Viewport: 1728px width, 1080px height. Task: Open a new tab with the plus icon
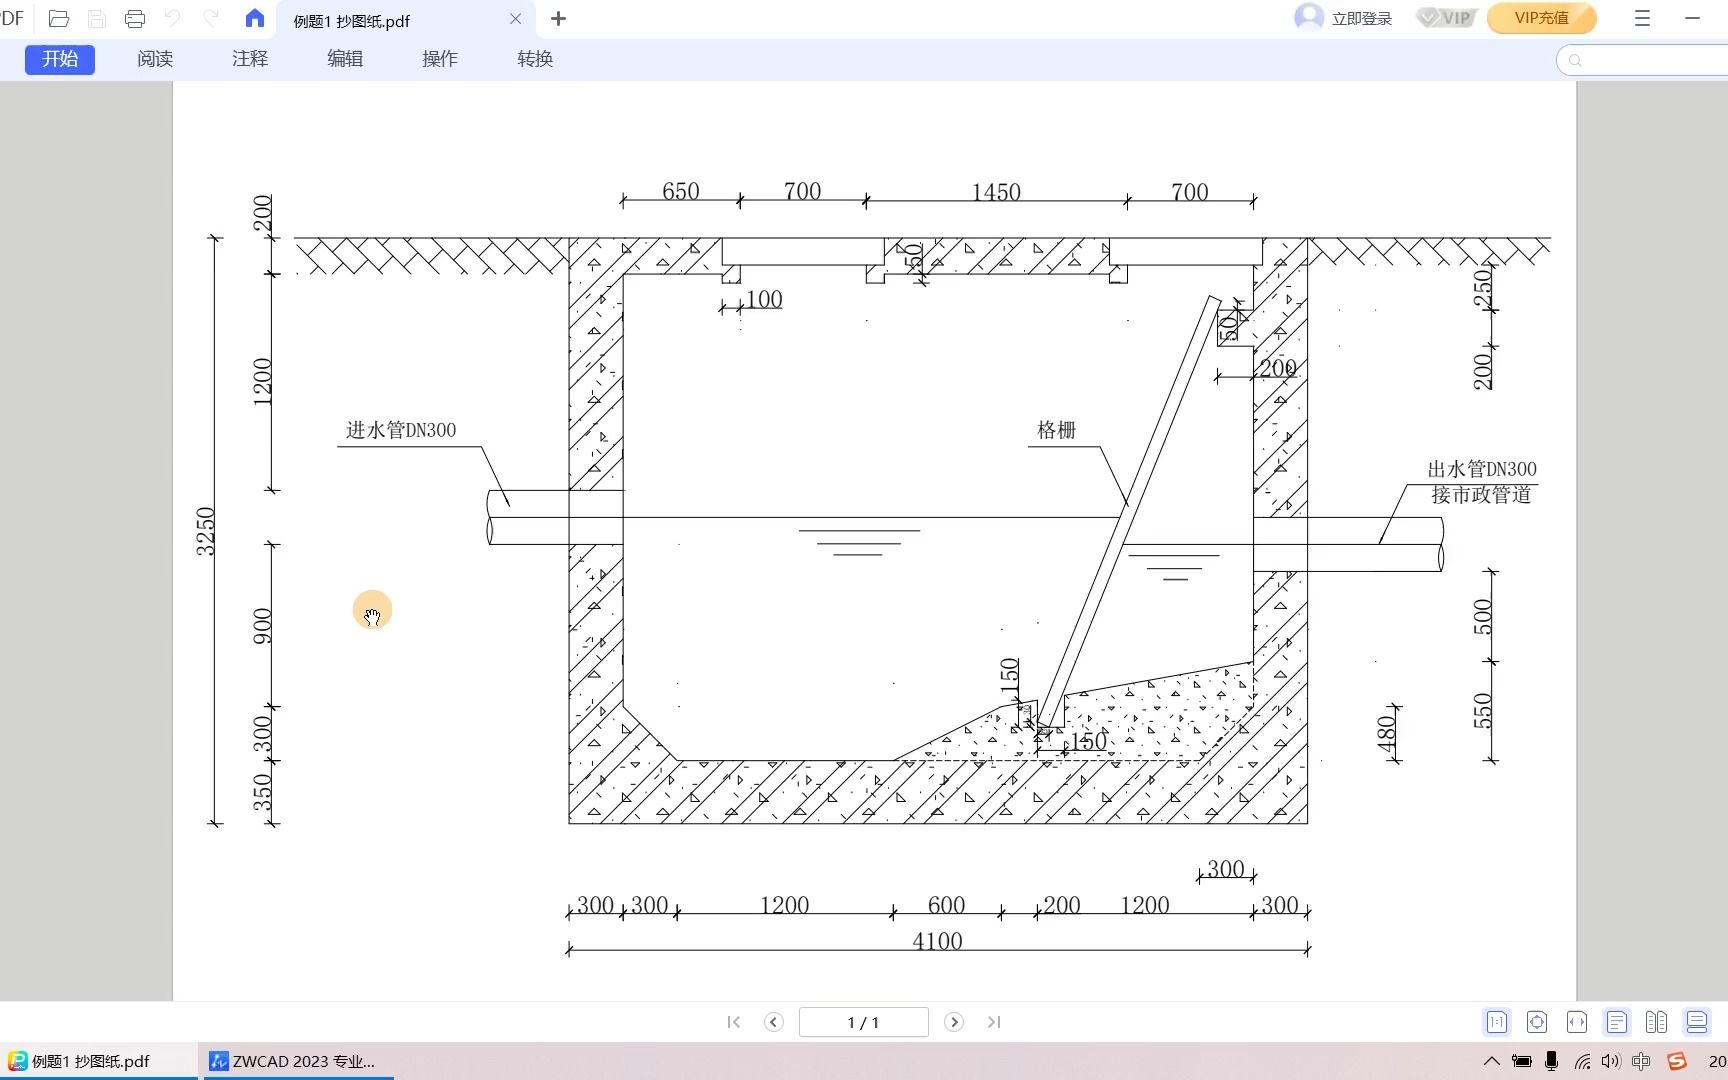558,18
